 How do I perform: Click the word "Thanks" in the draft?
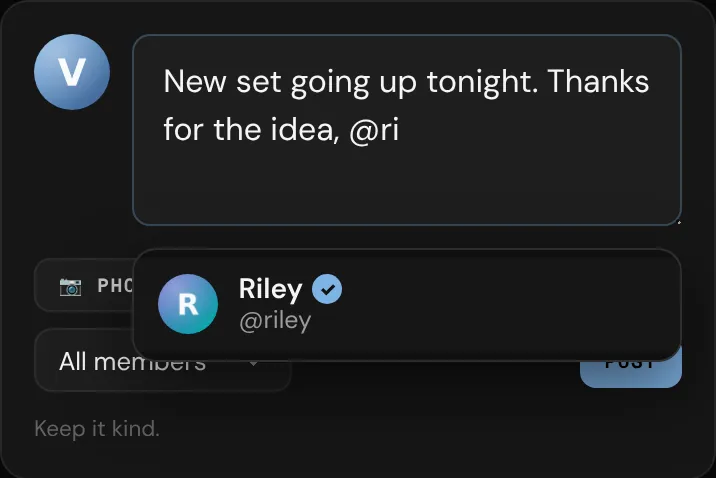(x=598, y=81)
